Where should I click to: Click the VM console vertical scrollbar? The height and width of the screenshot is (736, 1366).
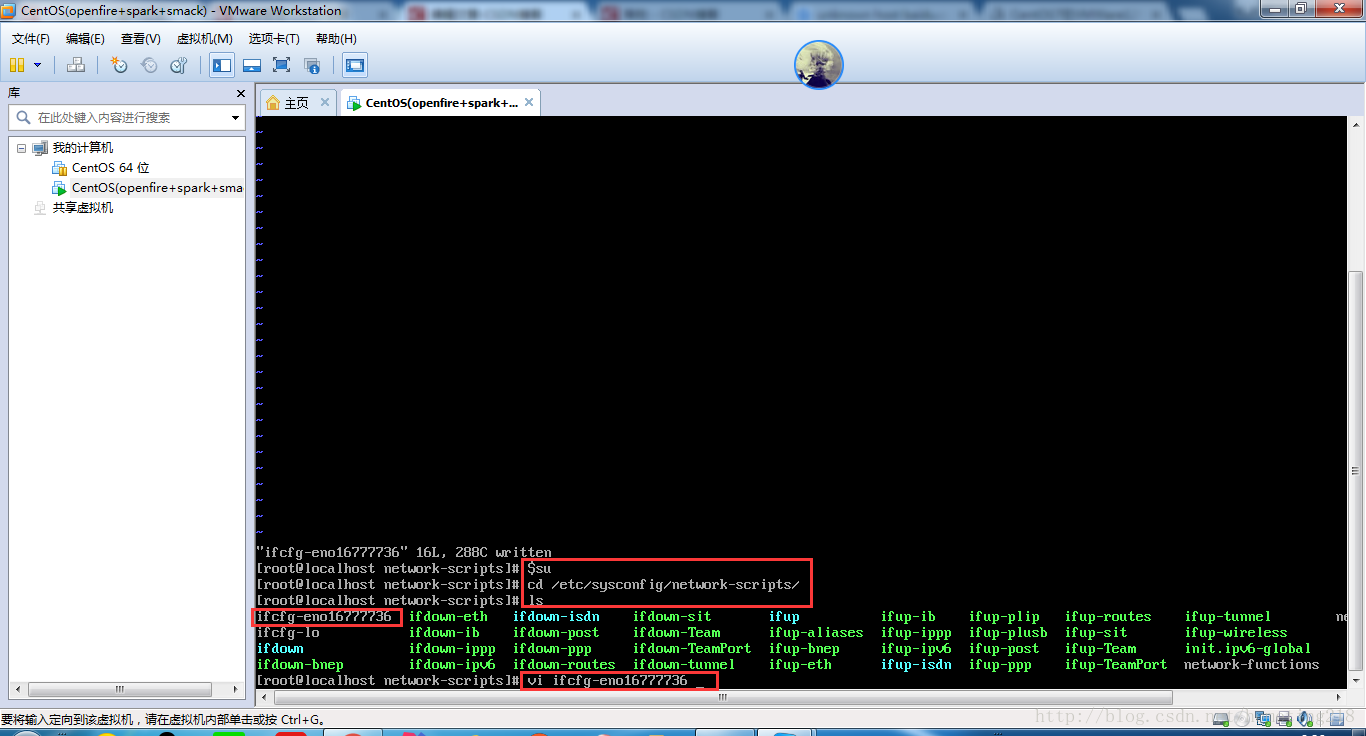(x=1356, y=469)
